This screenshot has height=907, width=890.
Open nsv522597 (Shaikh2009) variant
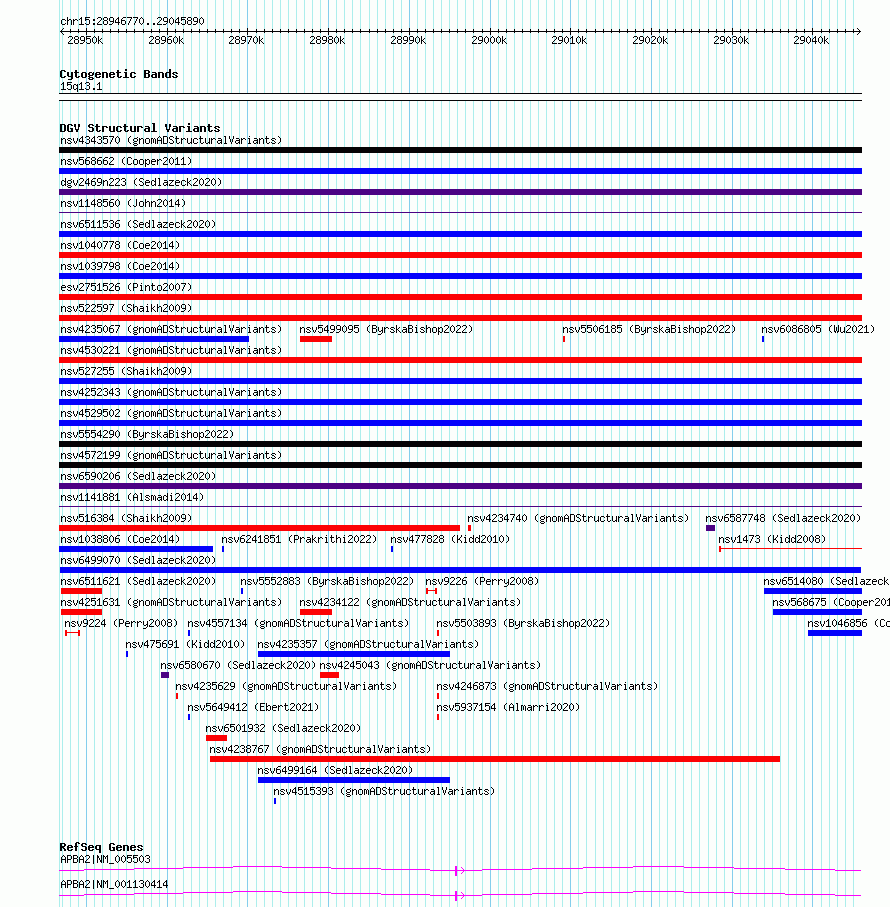[126, 308]
